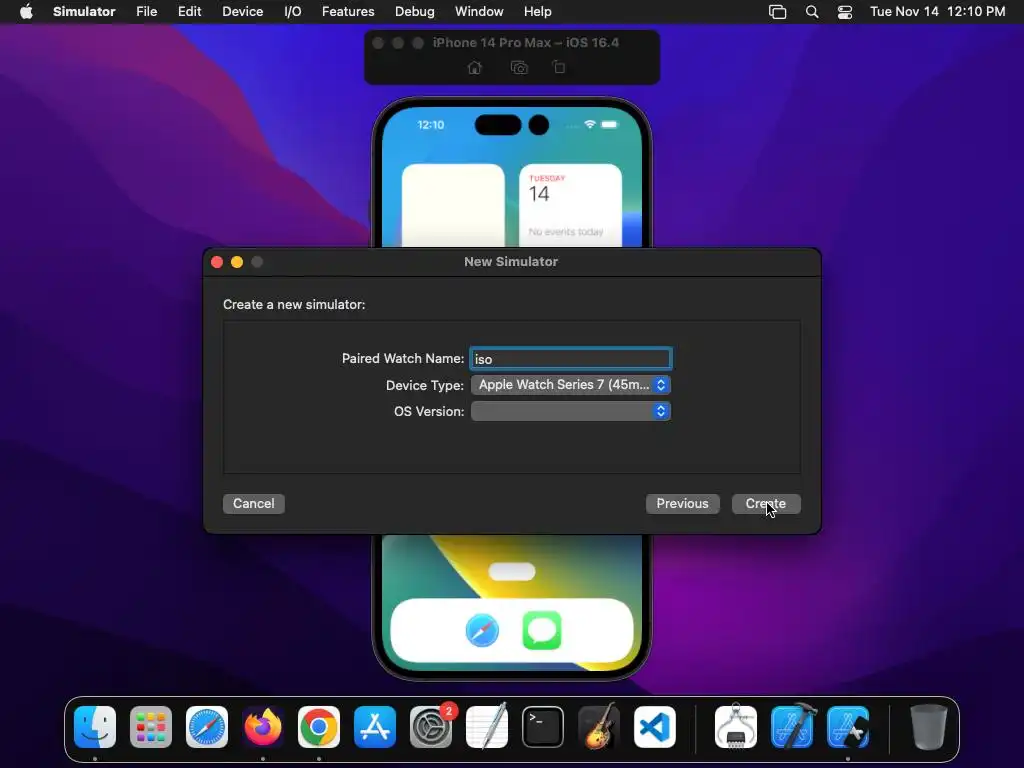1024x768 pixels.
Task: Open the Device Type dropdown
Action: click(x=571, y=385)
